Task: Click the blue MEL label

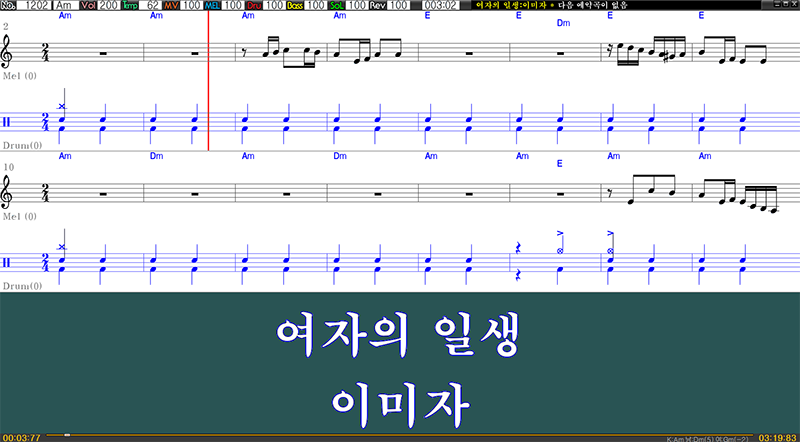Action: pyautogui.click(x=212, y=5)
